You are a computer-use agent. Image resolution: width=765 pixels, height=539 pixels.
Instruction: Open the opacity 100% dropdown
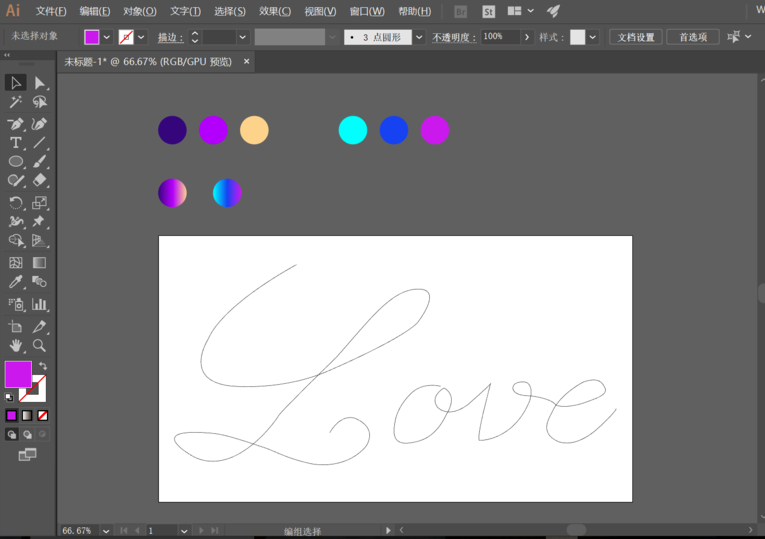(x=527, y=37)
